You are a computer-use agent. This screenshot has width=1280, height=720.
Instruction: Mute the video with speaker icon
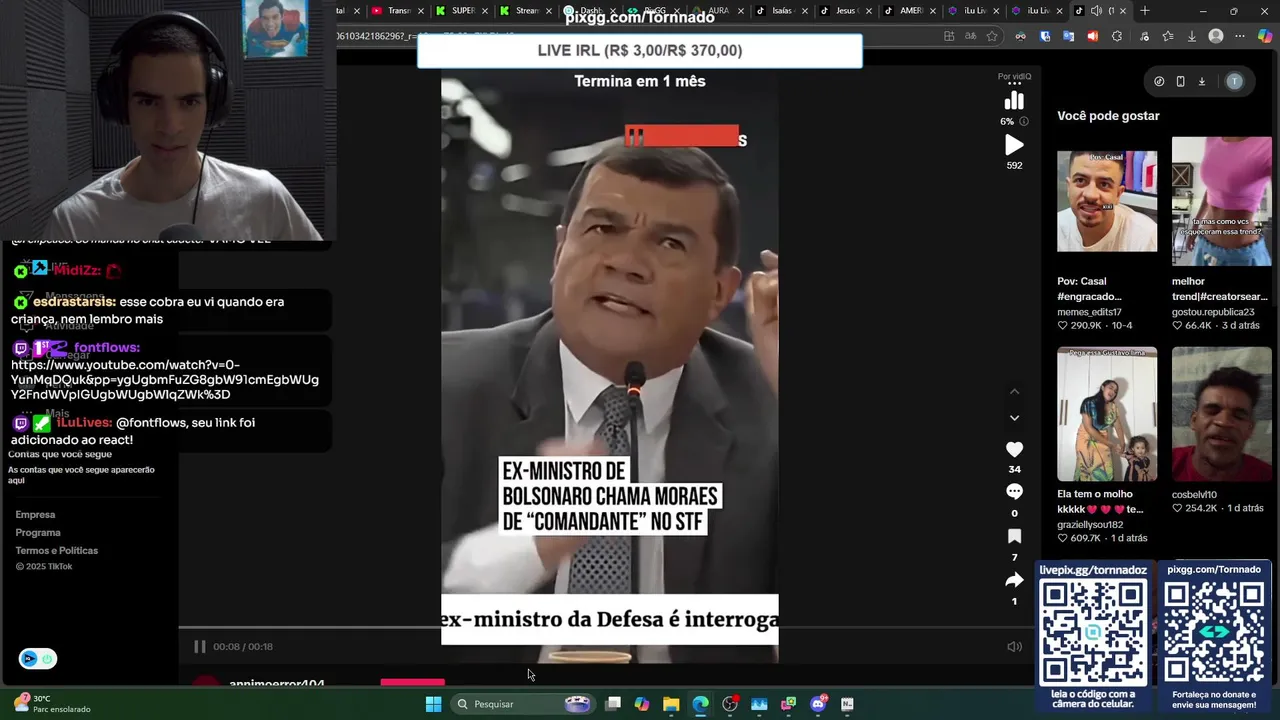point(1014,647)
